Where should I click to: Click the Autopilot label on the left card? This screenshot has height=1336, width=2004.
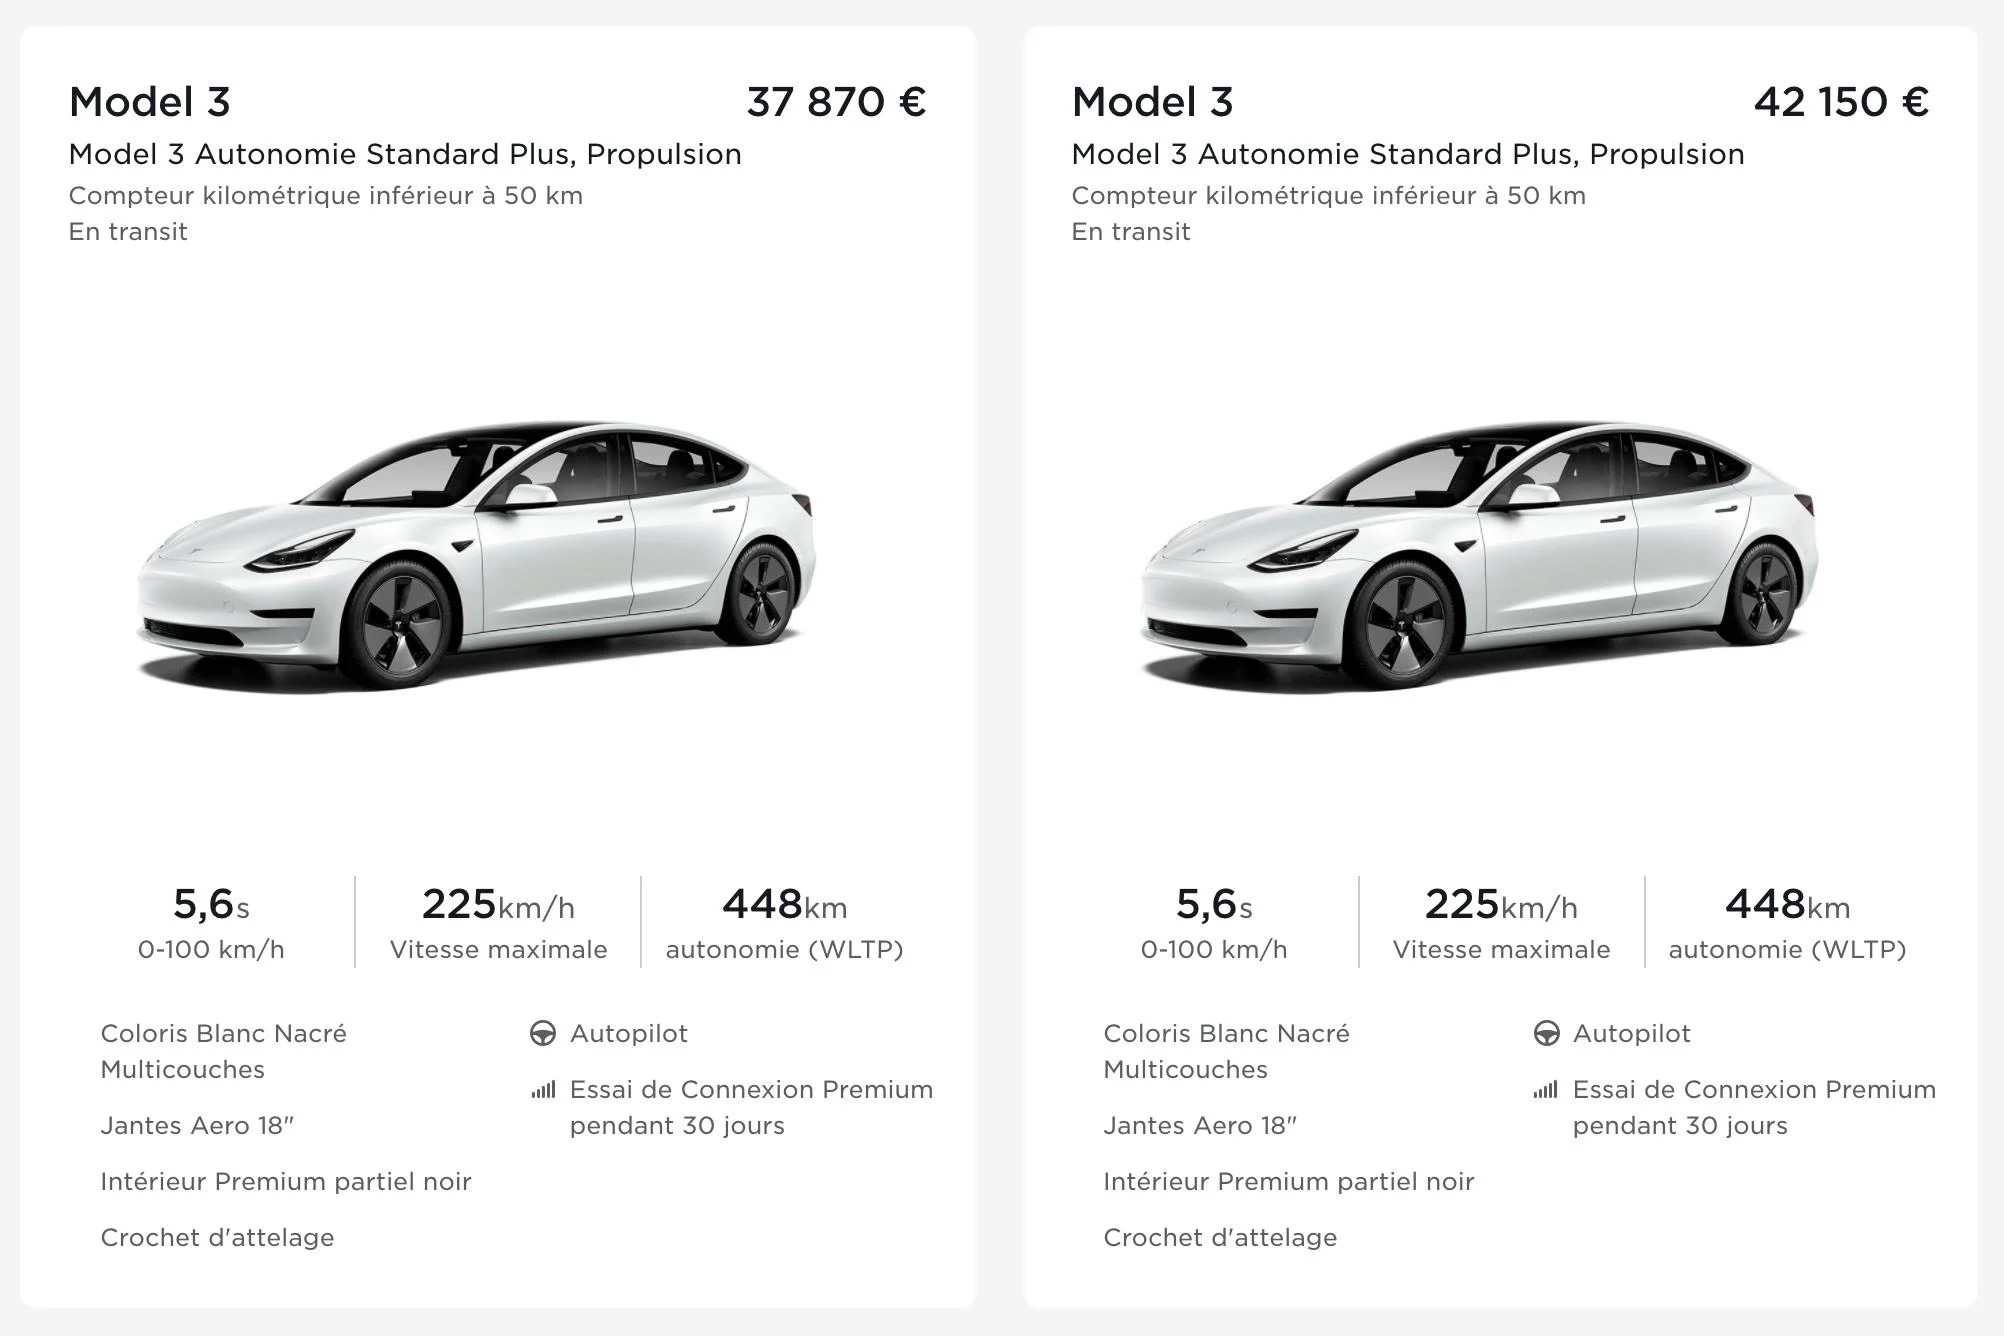point(629,1034)
